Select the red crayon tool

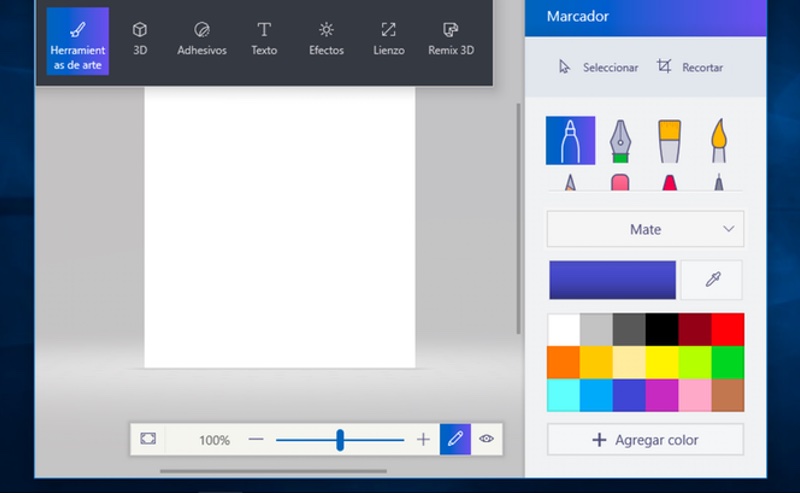[x=669, y=182]
